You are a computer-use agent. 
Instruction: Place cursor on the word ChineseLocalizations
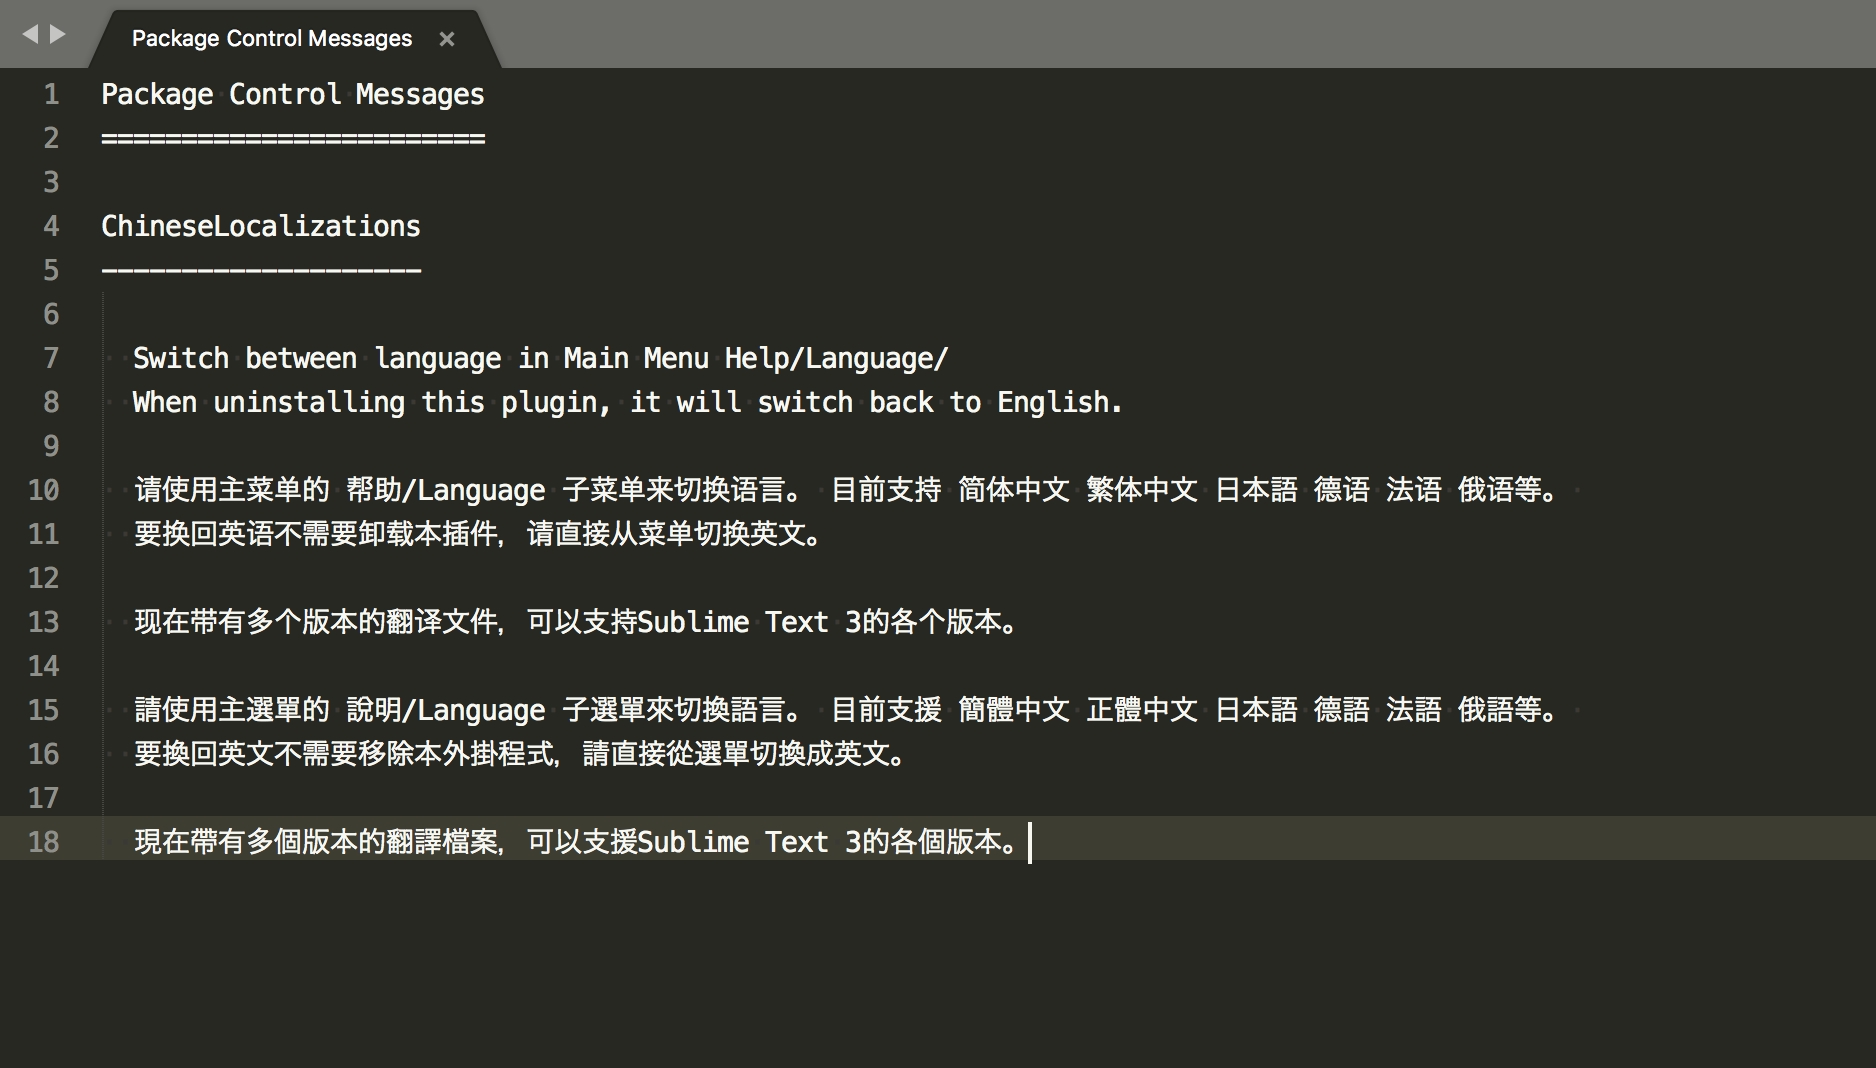260,226
